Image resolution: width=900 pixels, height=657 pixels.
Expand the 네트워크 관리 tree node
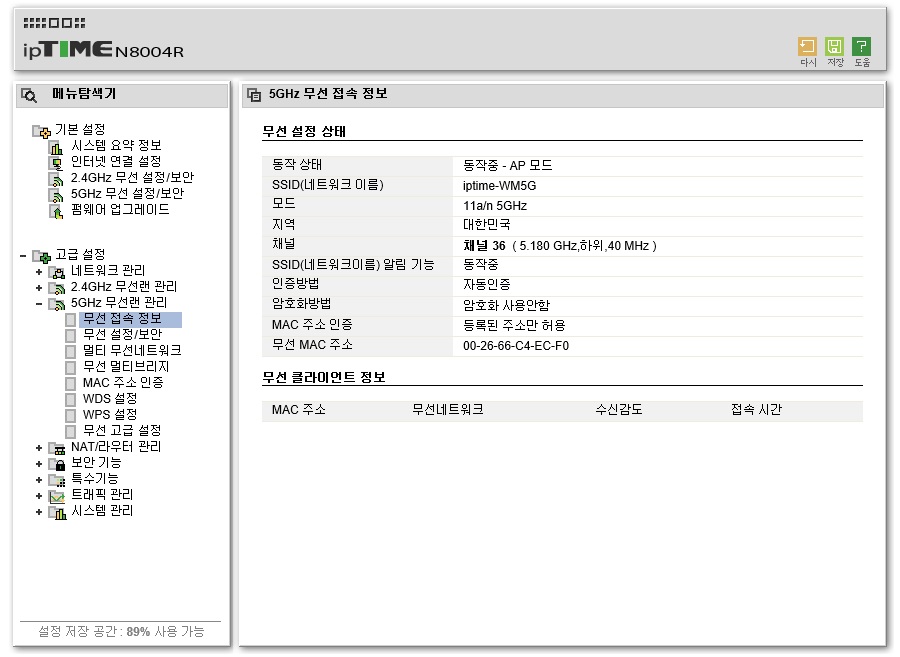(39, 271)
